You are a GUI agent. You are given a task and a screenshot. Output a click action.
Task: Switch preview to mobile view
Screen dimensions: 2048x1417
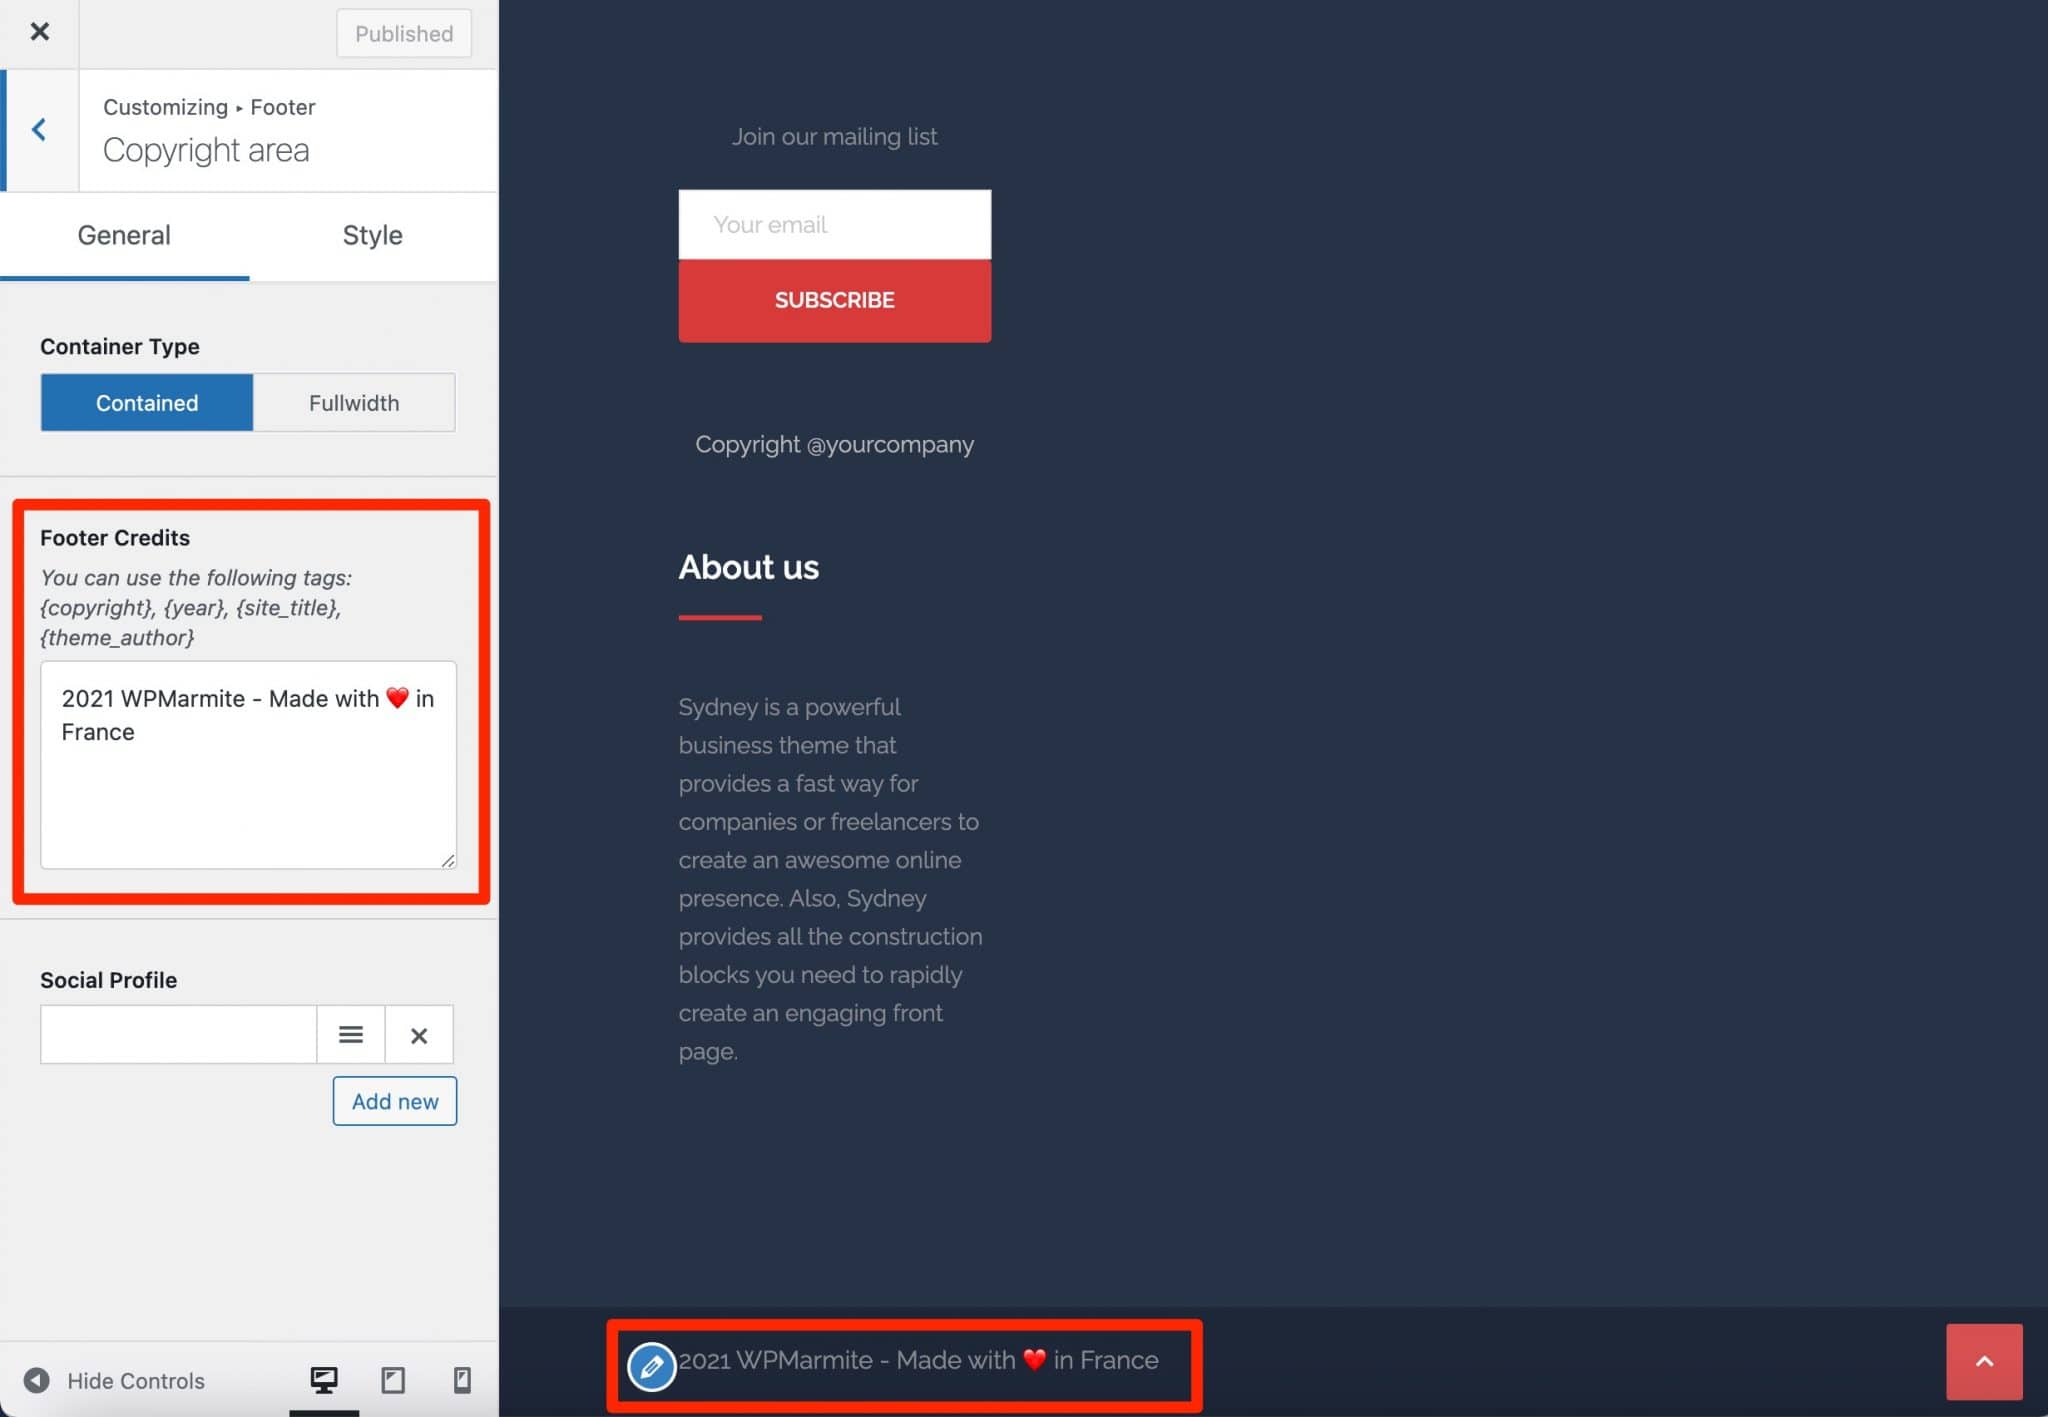[461, 1380]
